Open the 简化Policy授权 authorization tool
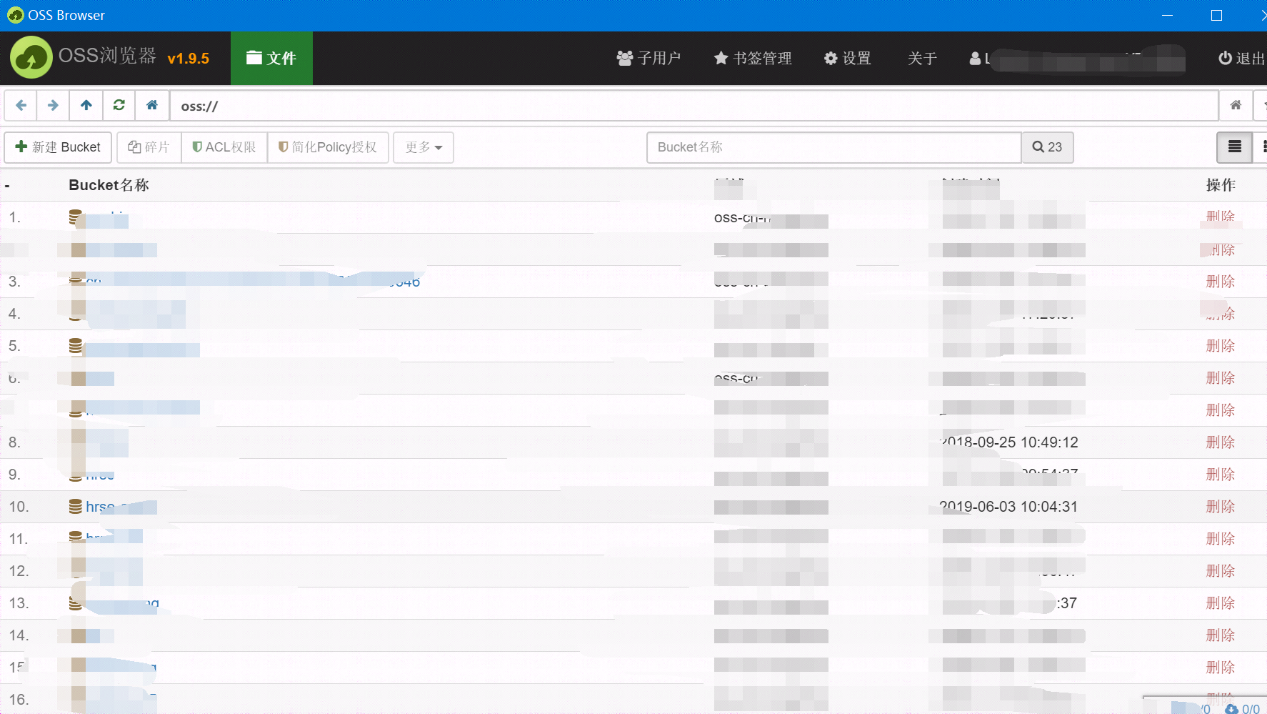The width and height of the screenshot is (1267, 714). pos(328,147)
